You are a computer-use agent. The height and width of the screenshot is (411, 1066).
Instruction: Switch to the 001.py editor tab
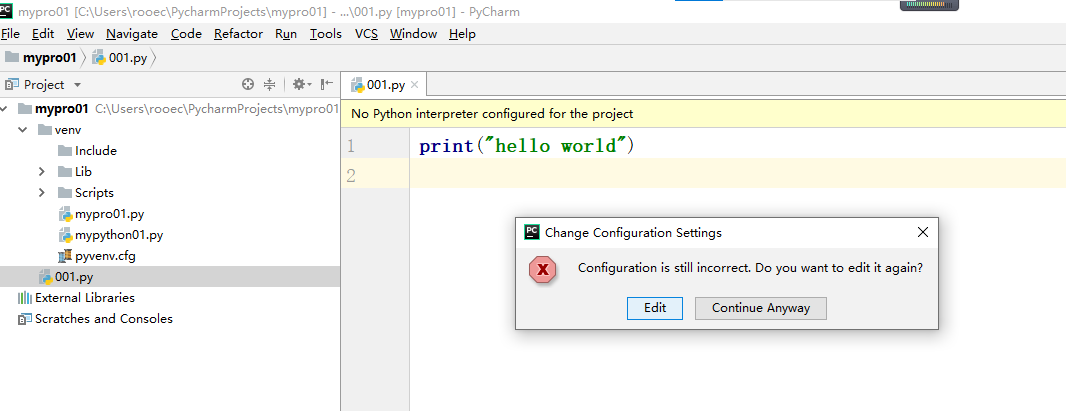pyautogui.click(x=385, y=85)
